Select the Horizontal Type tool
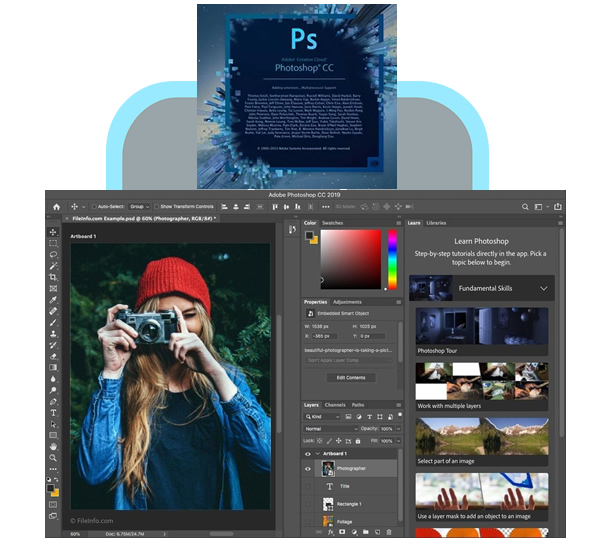Screen dimensions: 600x546 [x=53, y=412]
